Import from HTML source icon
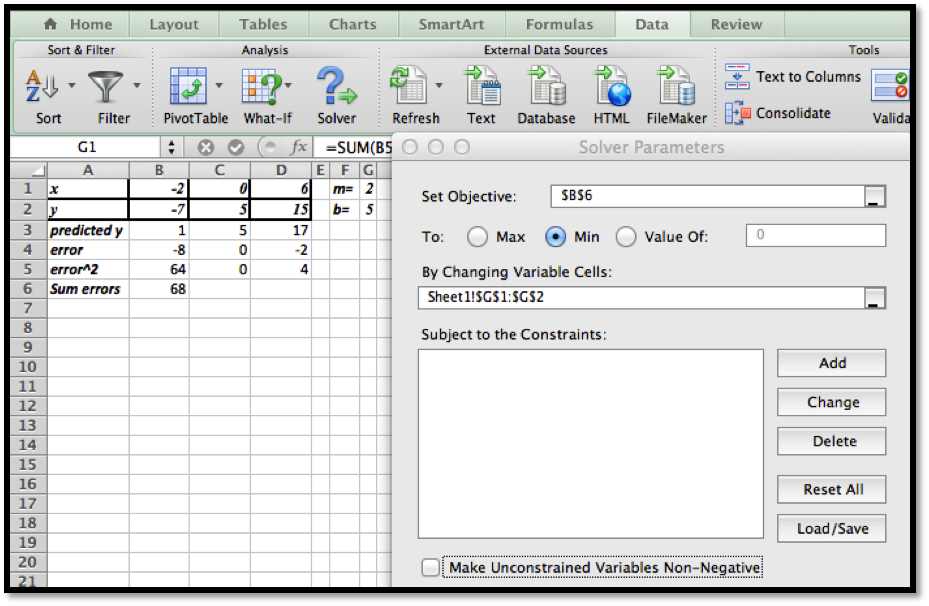This screenshot has height=606, width=929. [x=611, y=87]
